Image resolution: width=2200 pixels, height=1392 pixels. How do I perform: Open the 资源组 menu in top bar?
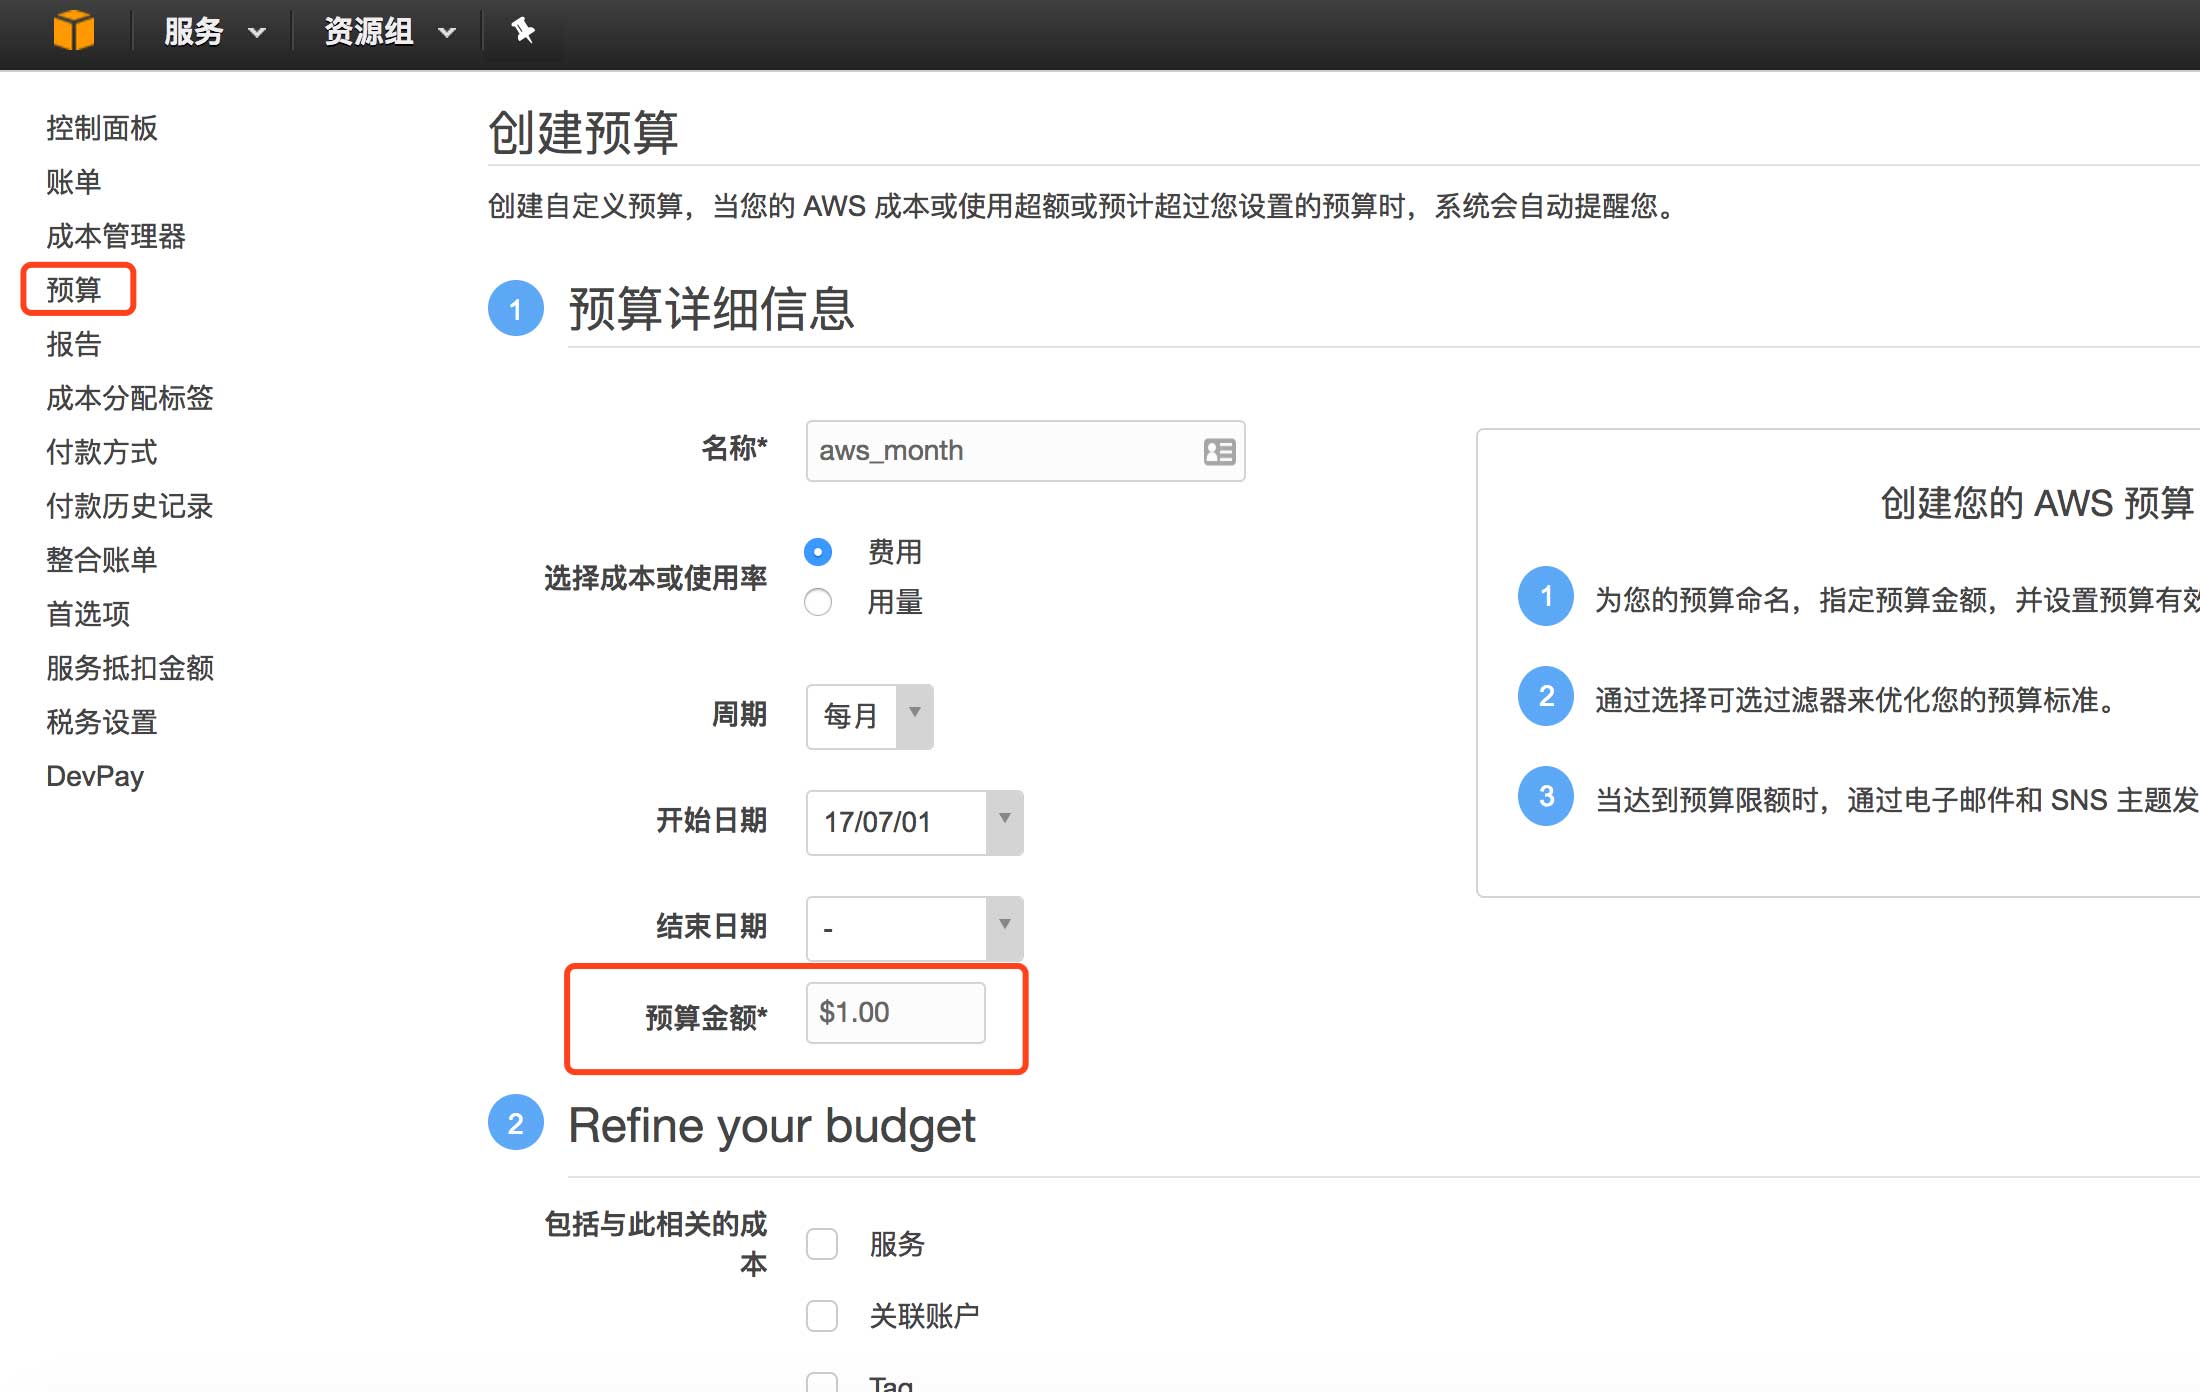pyautogui.click(x=390, y=32)
